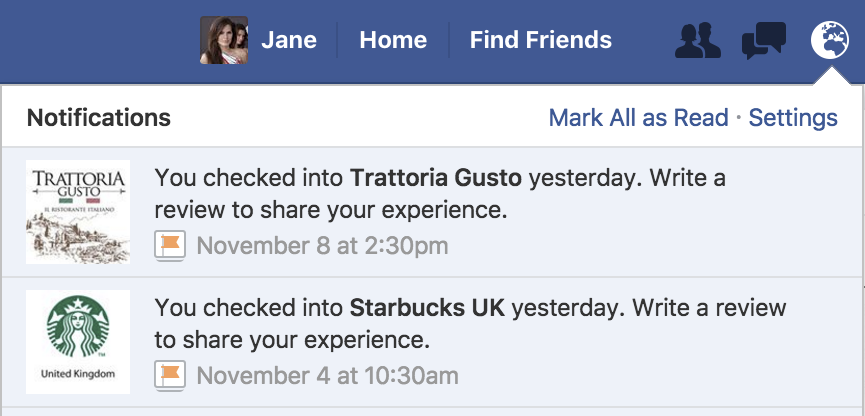Select the Starbucks UK bold name
Screen dimensions: 865x416
(428, 308)
